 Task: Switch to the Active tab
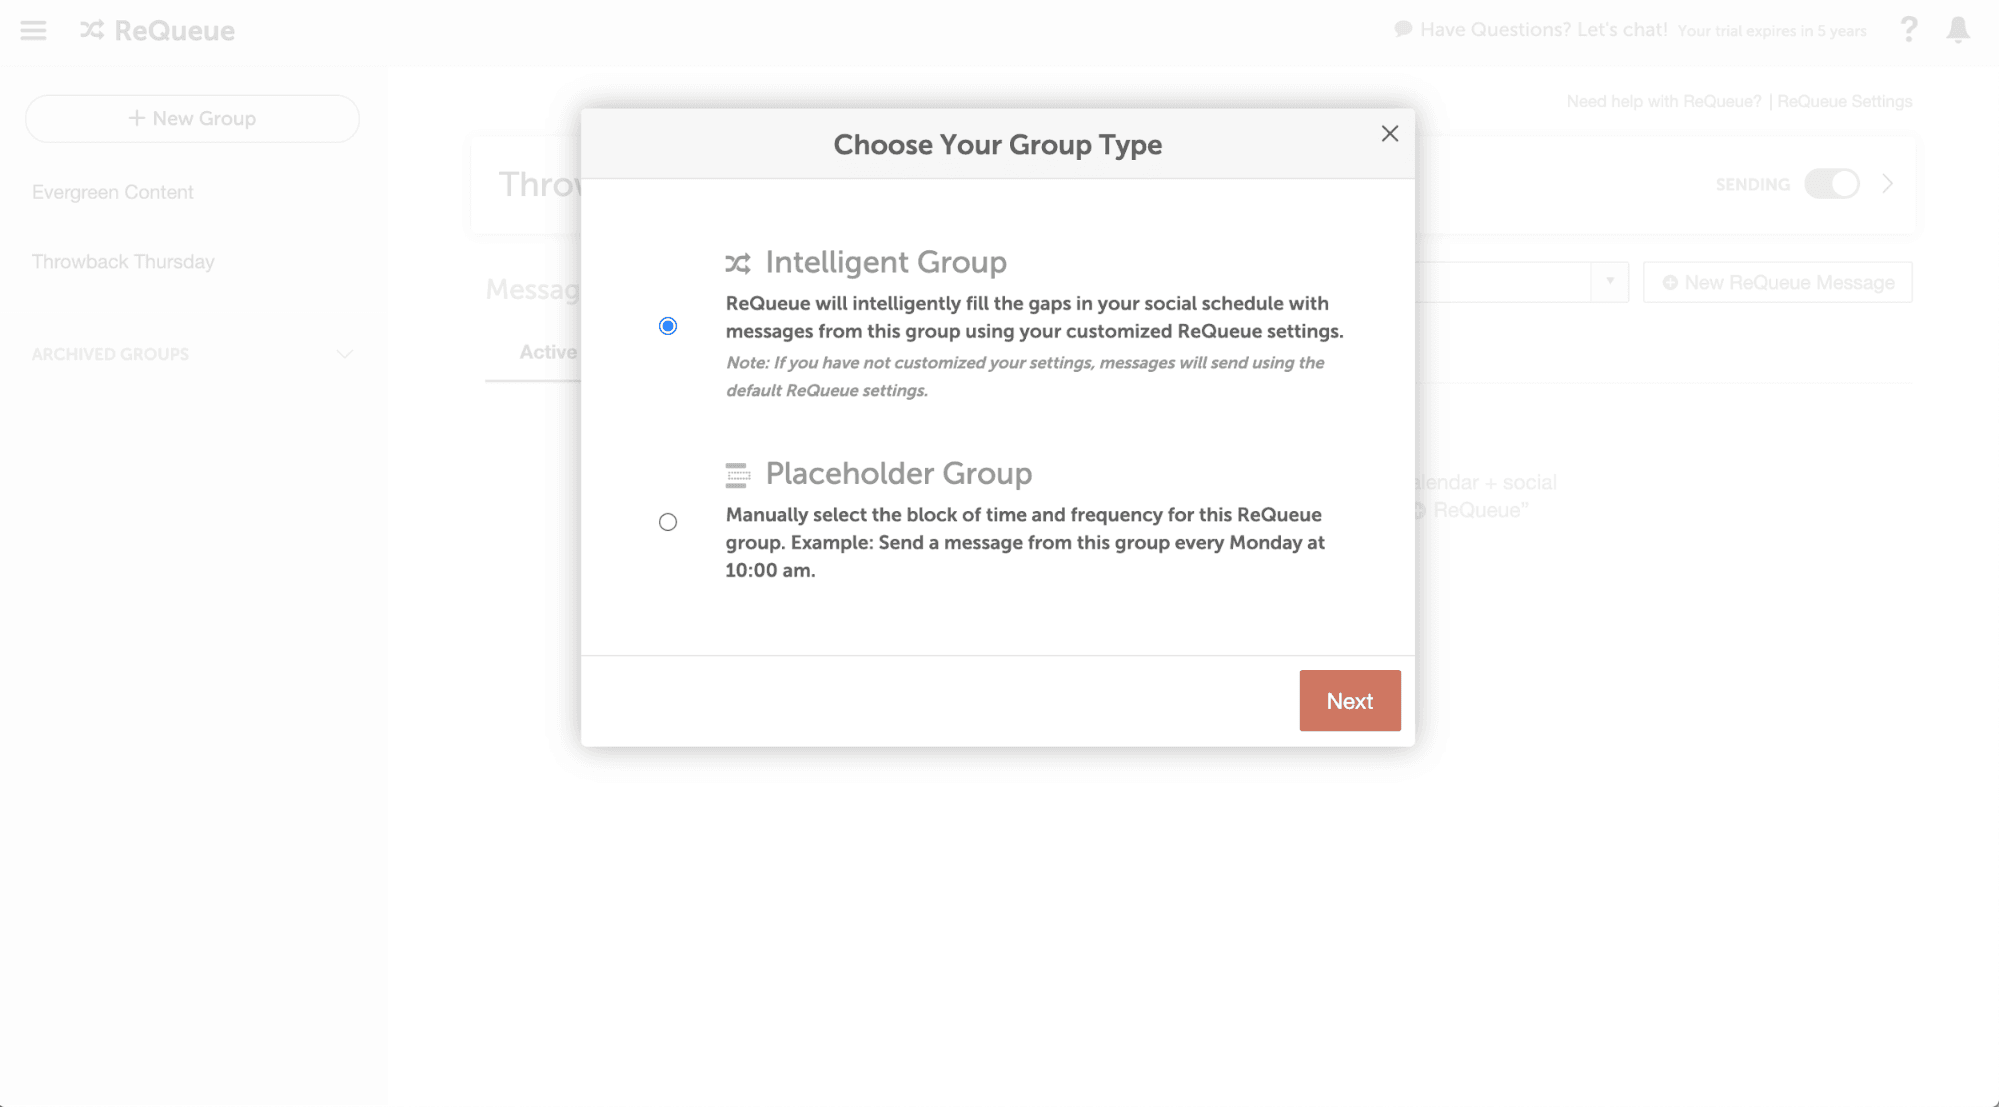[x=548, y=352]
